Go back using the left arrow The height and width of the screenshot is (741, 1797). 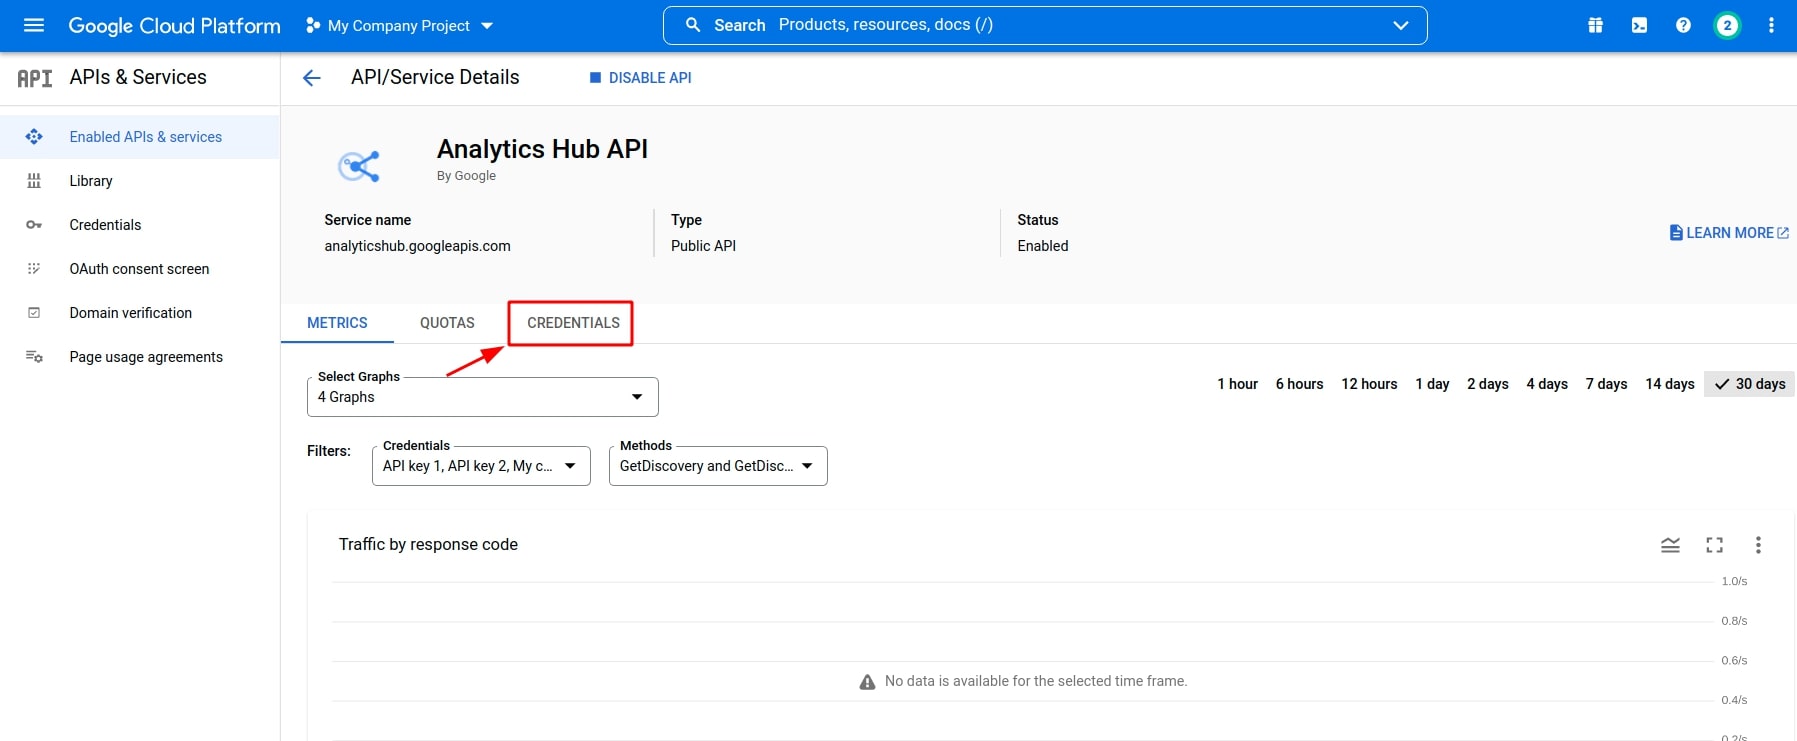click(x=312, y=78)
